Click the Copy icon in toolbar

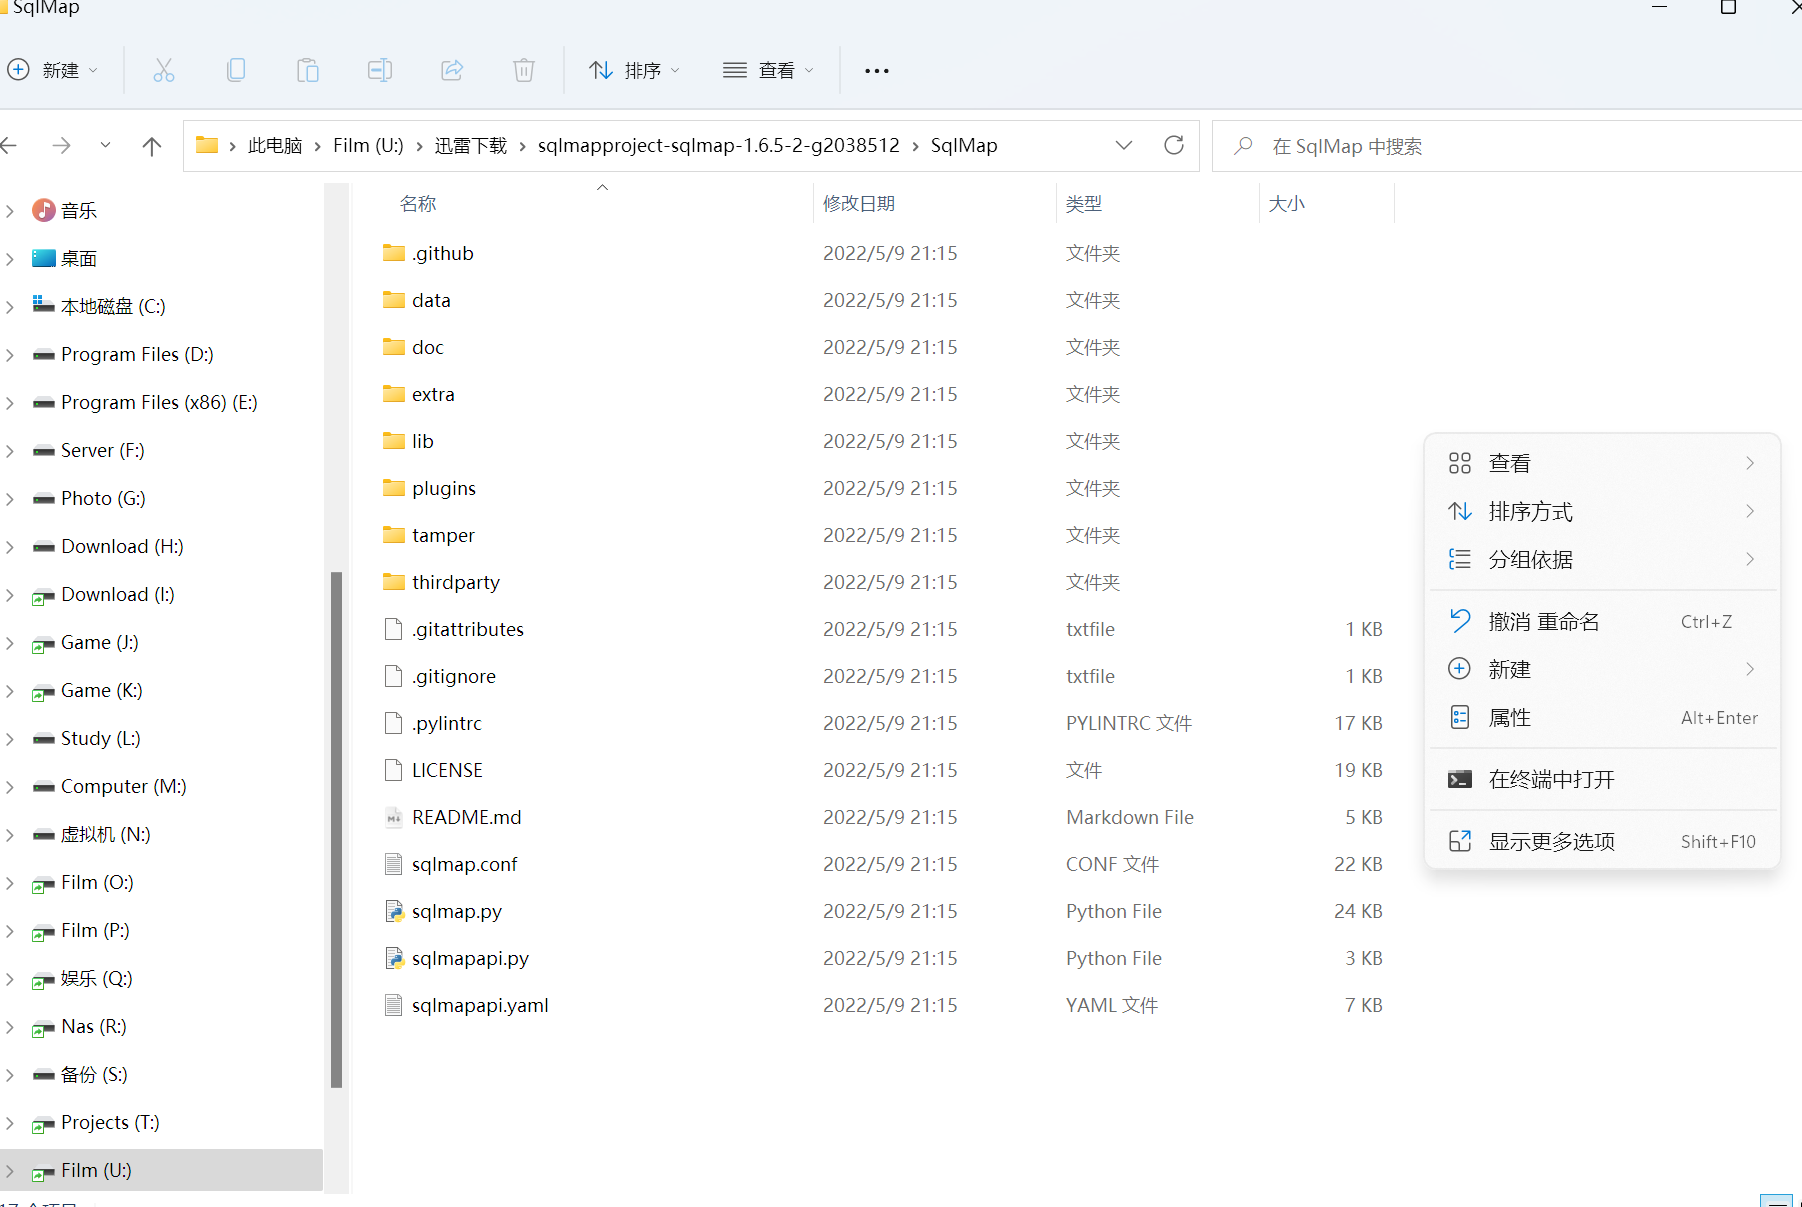pyautogui.click(x=236, y=70)
